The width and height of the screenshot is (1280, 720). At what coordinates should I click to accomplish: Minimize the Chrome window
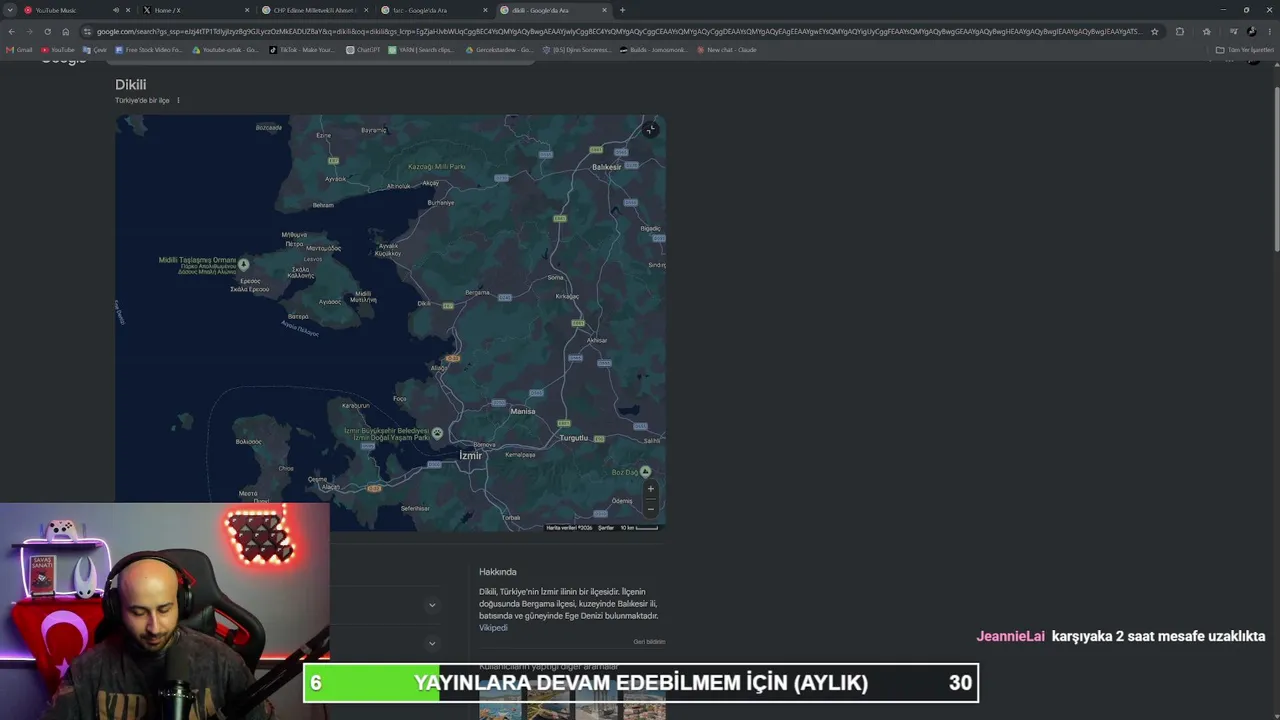click(x=1222, y=10)
